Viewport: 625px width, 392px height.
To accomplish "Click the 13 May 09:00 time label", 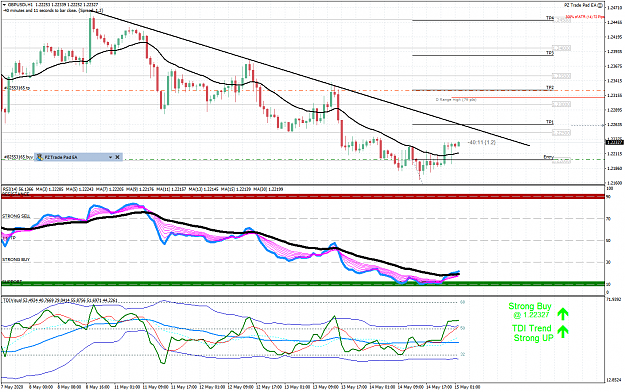I will click(326, 387).
